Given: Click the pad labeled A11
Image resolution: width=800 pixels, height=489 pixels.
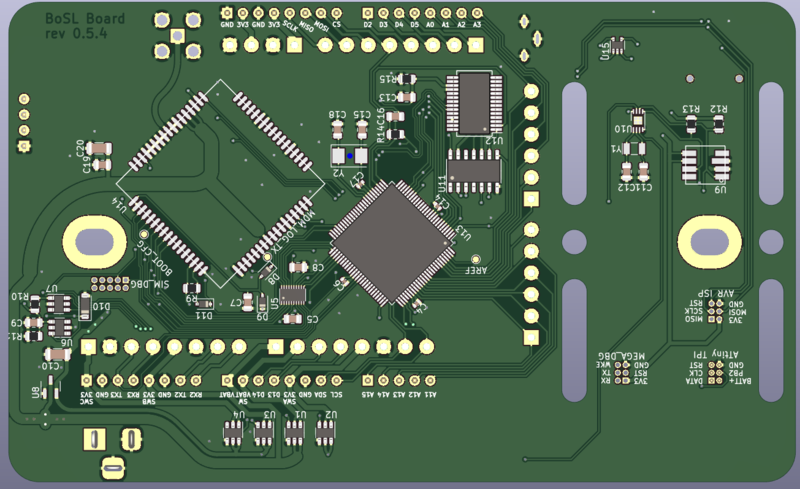Looking at the screenshot, I should [x=430, y=380].
